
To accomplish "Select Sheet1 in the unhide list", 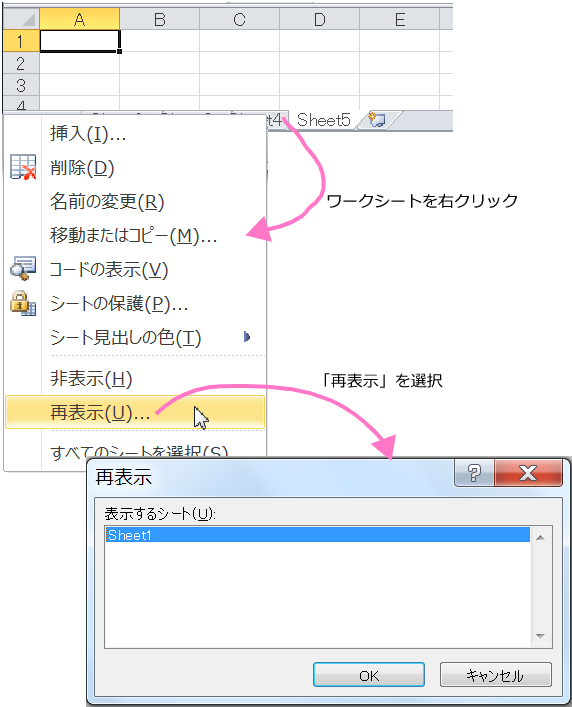I will coord(318,535).
